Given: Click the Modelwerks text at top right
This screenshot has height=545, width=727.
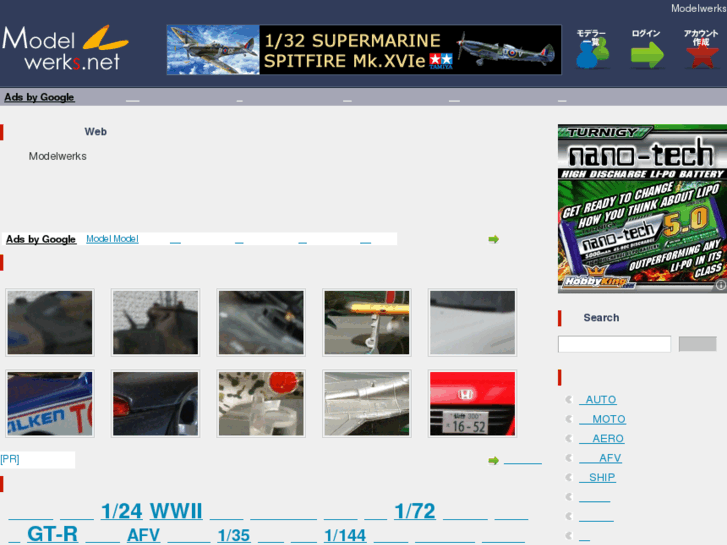Looking at the screenshot, I should [699, 8].
